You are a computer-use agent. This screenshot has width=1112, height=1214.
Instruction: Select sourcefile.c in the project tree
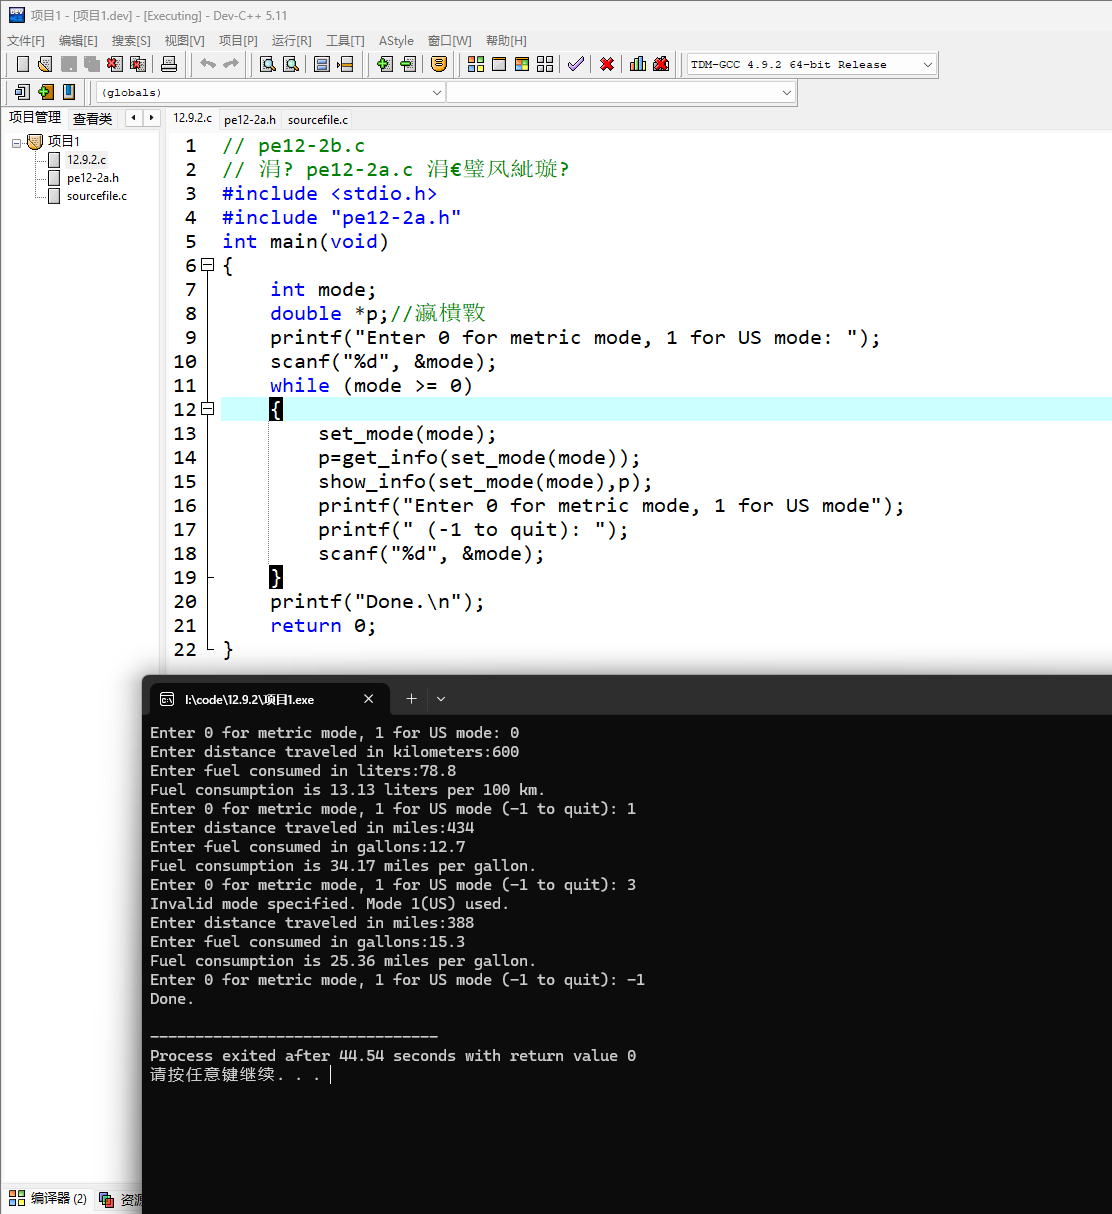pyautogui.click(x=96, y=196)
